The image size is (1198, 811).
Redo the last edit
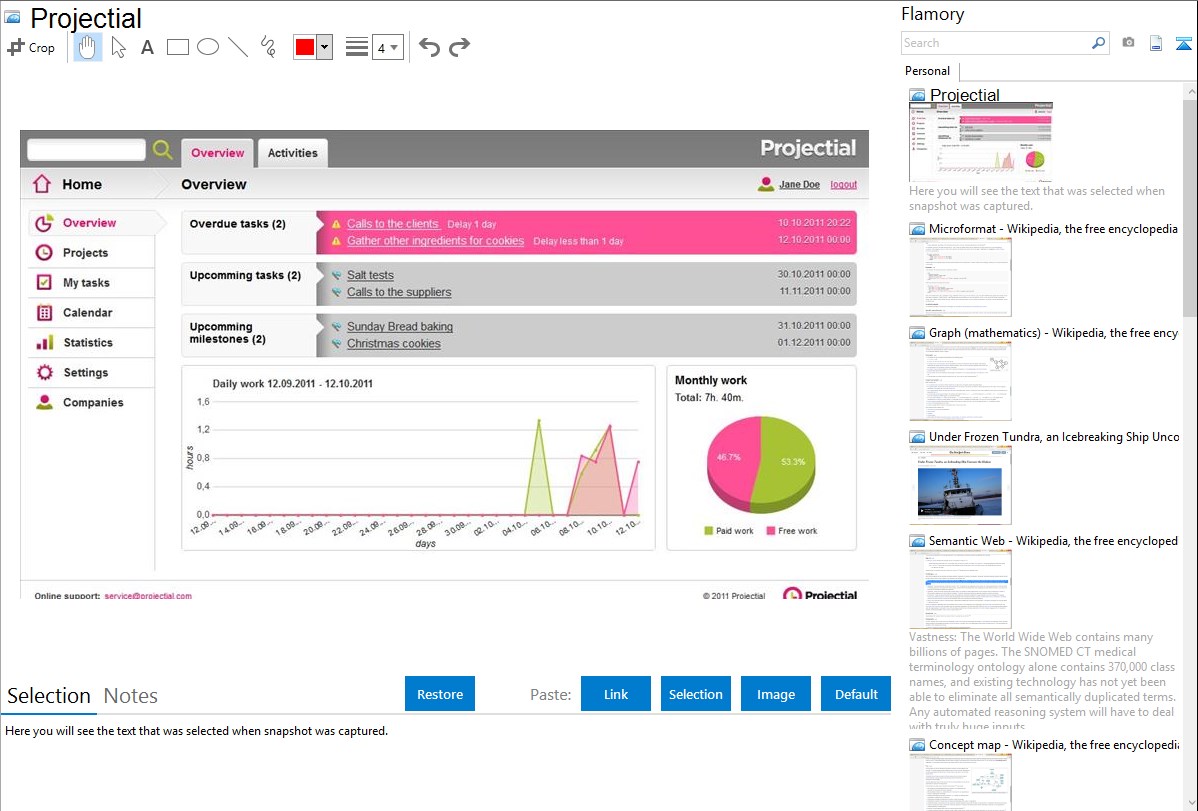[x=459, y=47]
